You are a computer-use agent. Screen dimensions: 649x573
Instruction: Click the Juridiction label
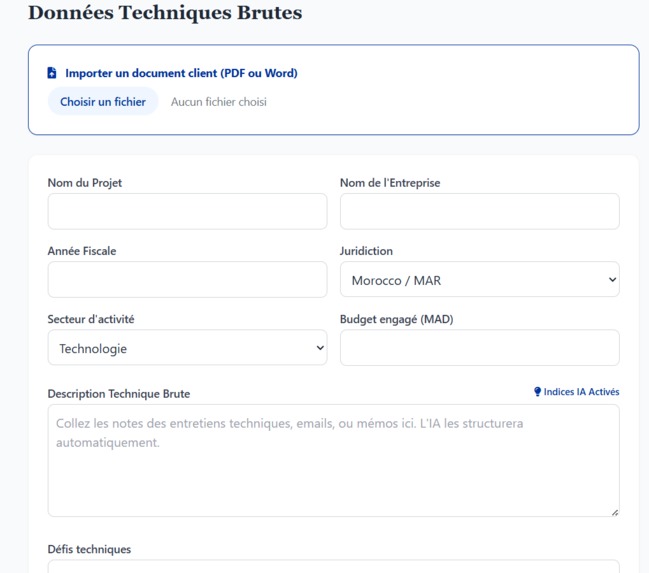click(366, 251)
